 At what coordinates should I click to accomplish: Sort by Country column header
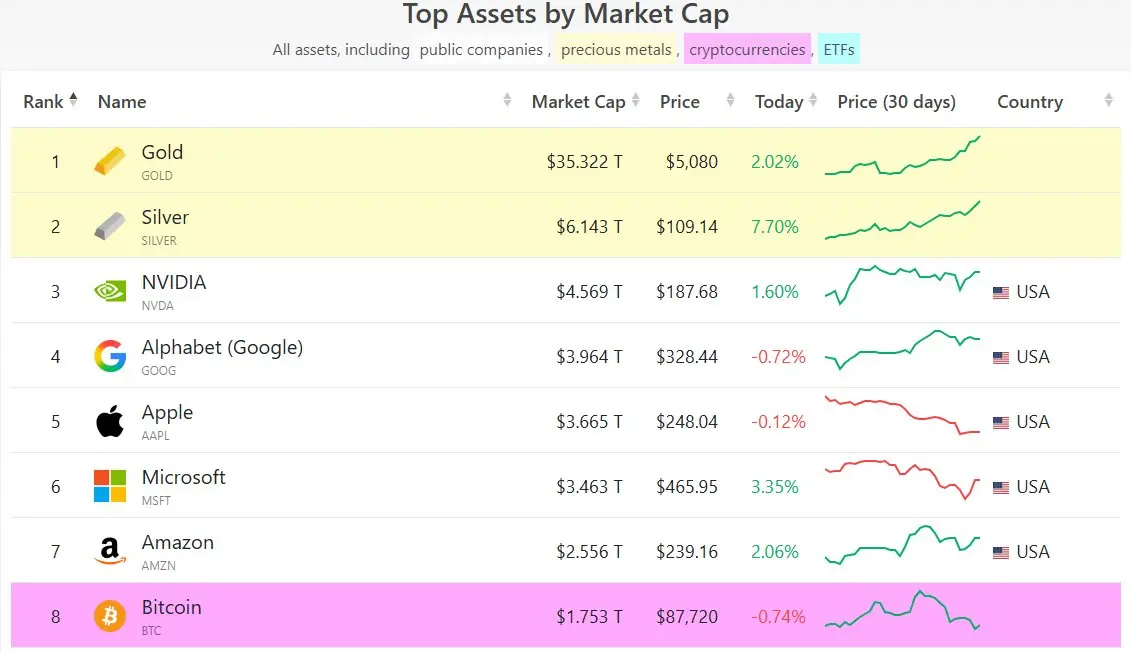pos(1029,101)
